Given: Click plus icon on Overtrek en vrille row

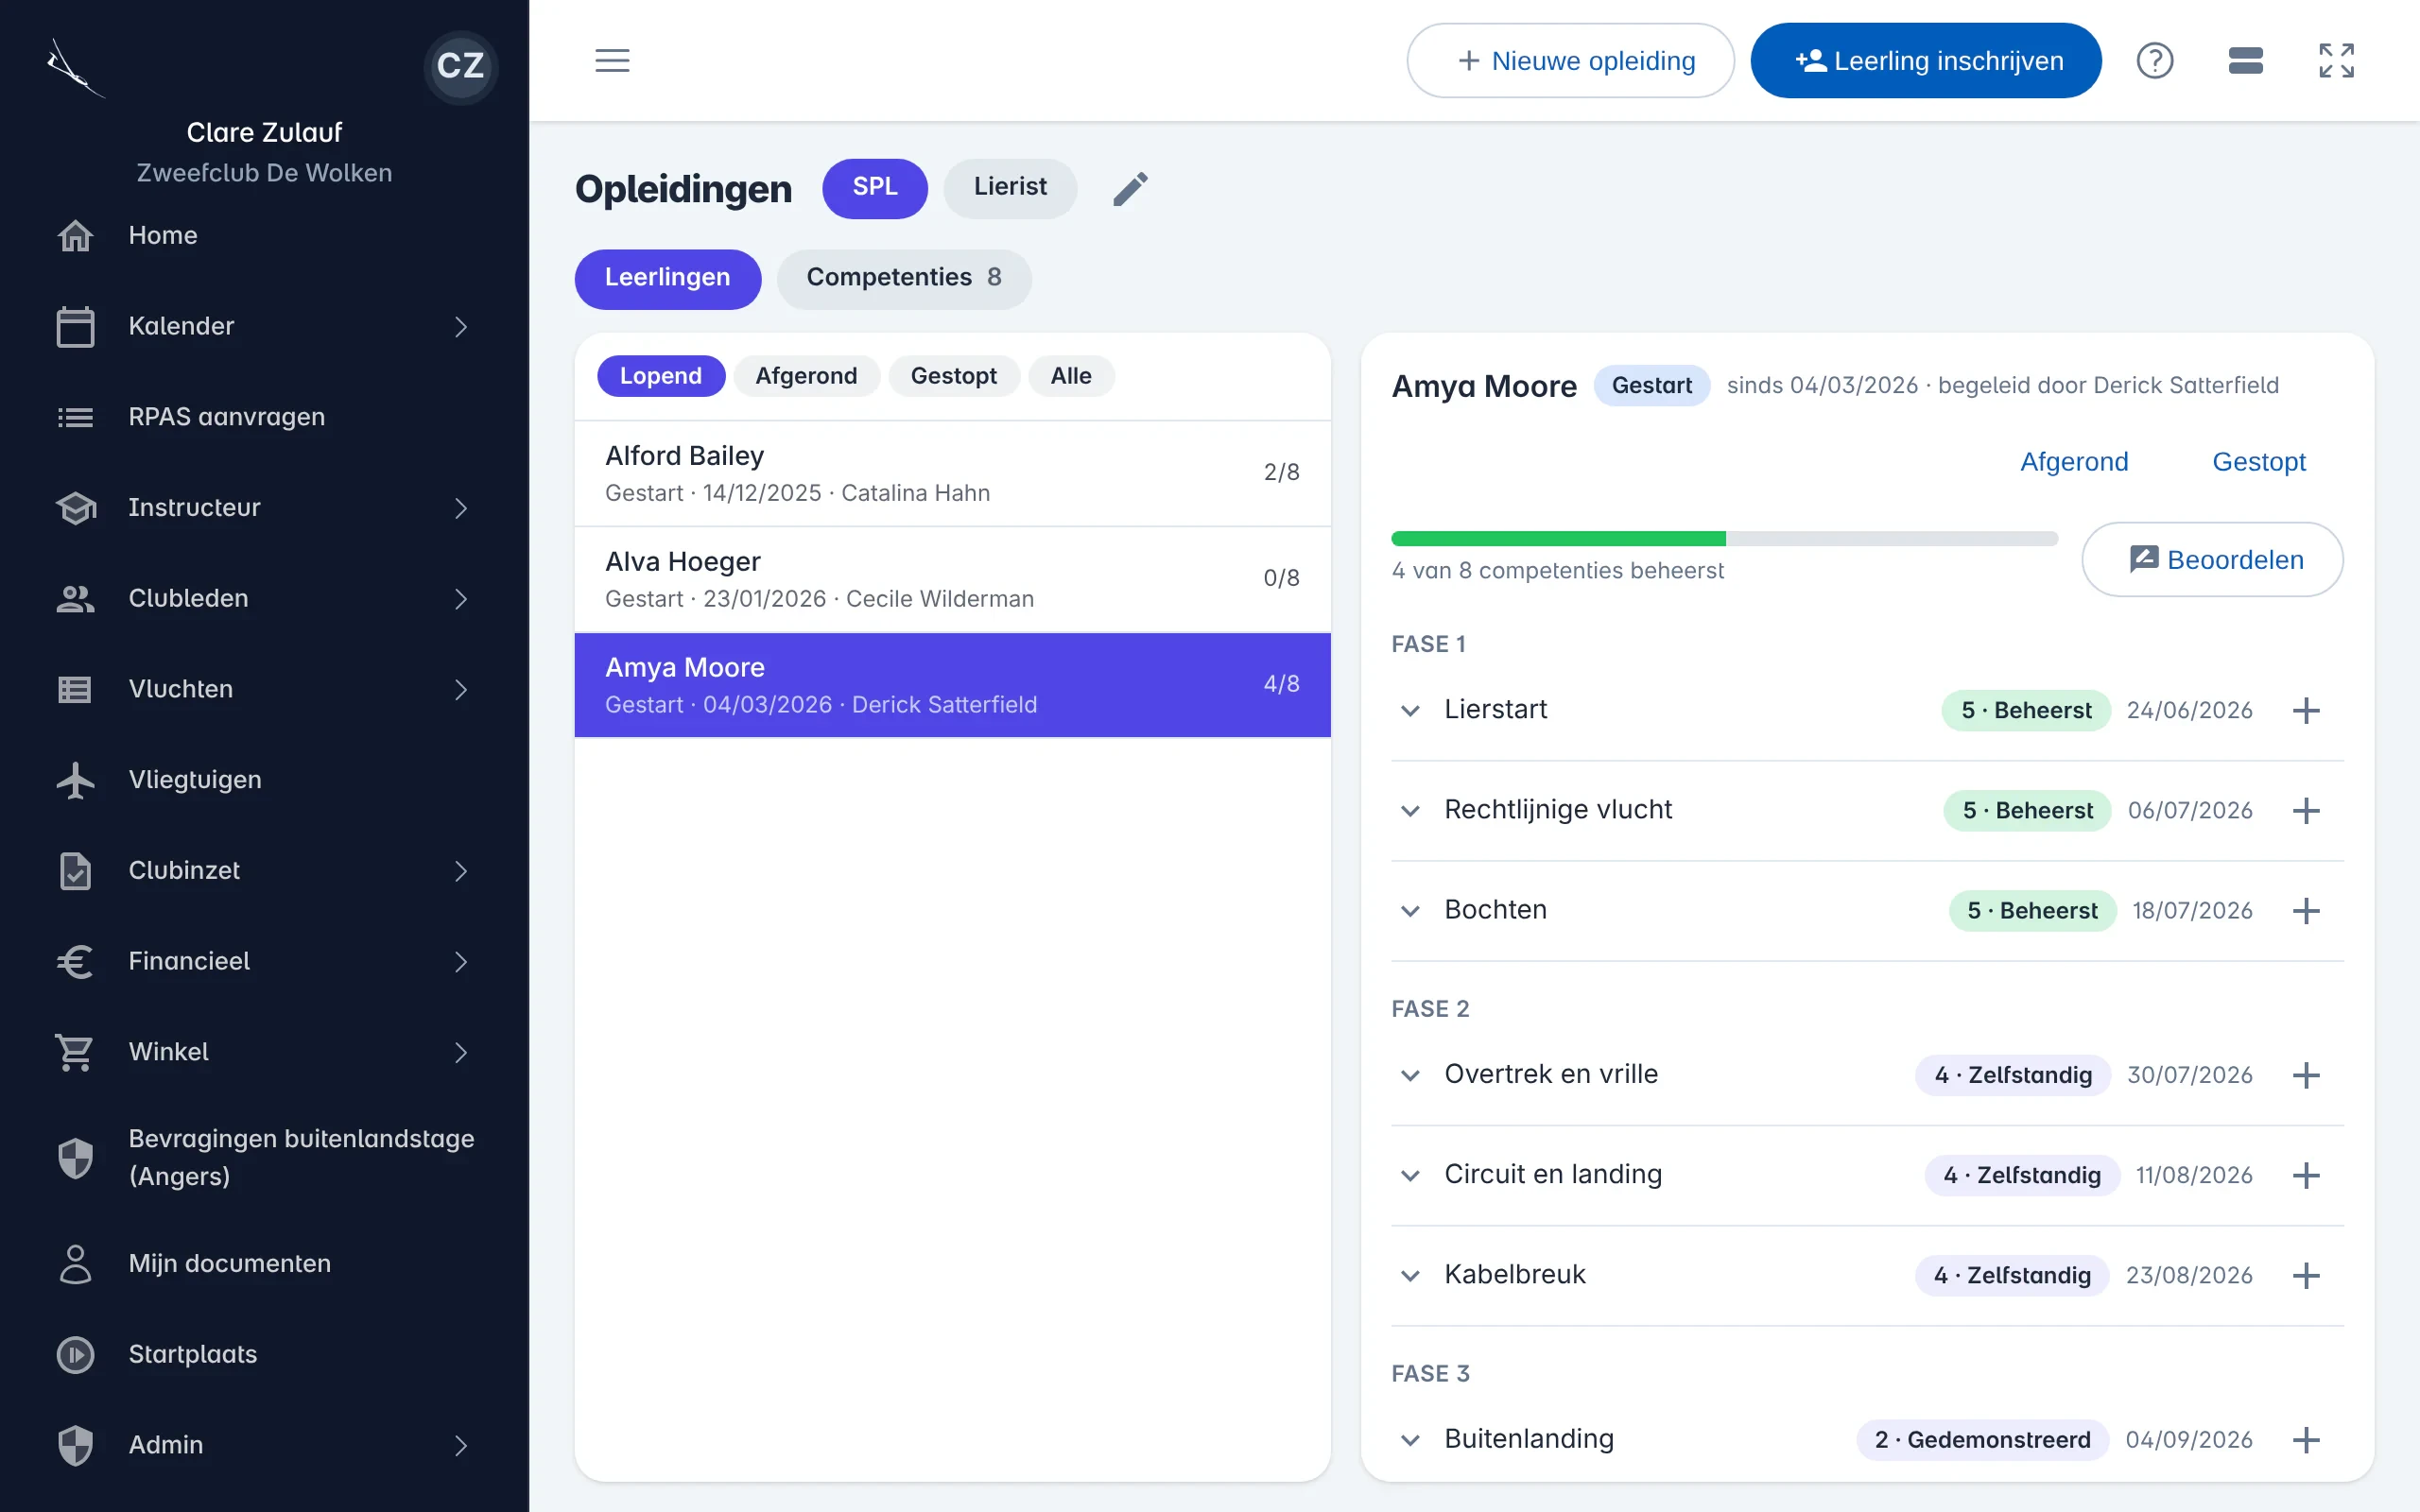Looking at the screenshot, I should coord(2306,1075).
